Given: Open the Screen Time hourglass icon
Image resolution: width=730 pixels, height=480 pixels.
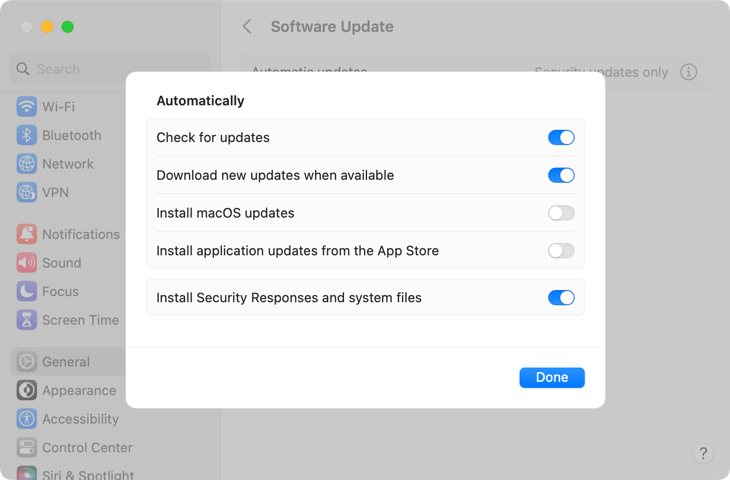Looking at the screenshot, I should tap(26, 321).
